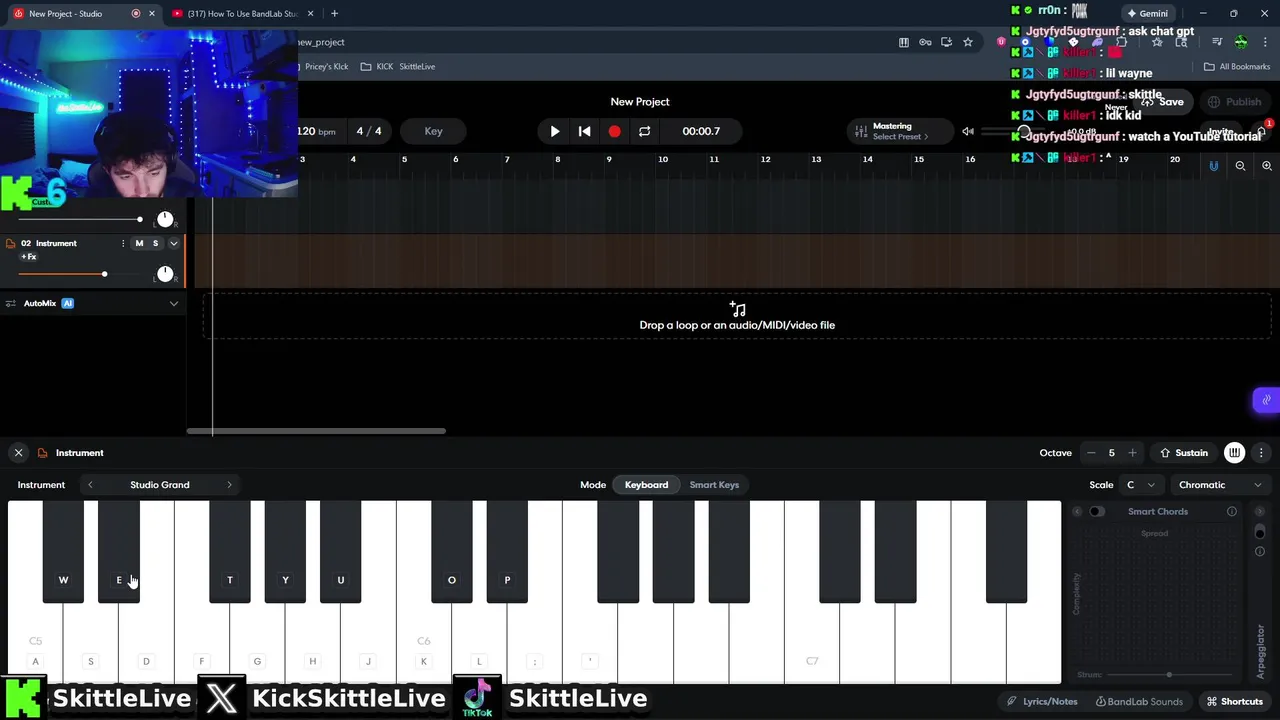Open the Scale root note C dropdown
The image size is (1280, 720).
[1140, 485]
